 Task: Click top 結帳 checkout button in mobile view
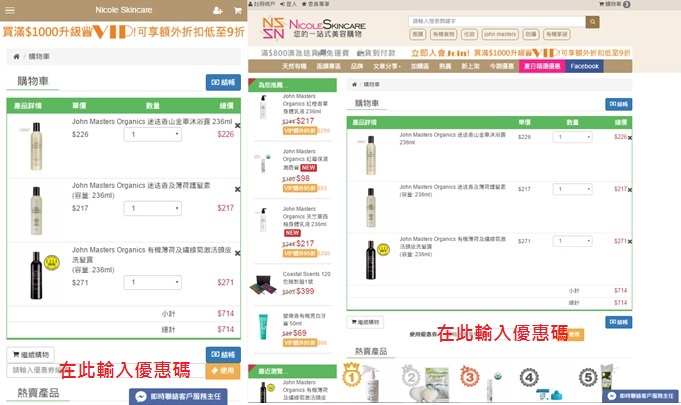[223, 82]
